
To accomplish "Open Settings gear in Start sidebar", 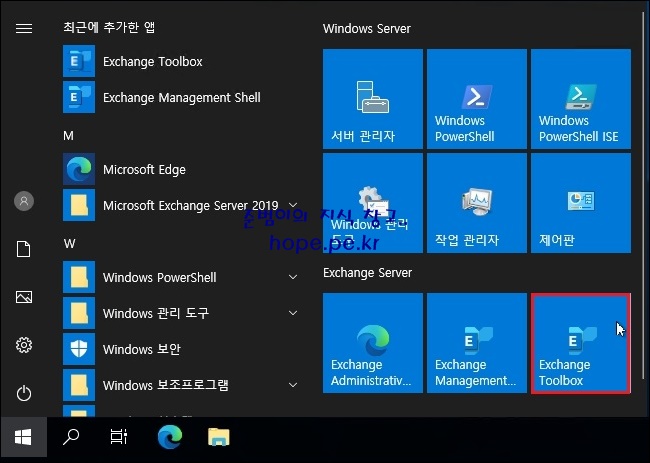I will [x=24, y=345].
